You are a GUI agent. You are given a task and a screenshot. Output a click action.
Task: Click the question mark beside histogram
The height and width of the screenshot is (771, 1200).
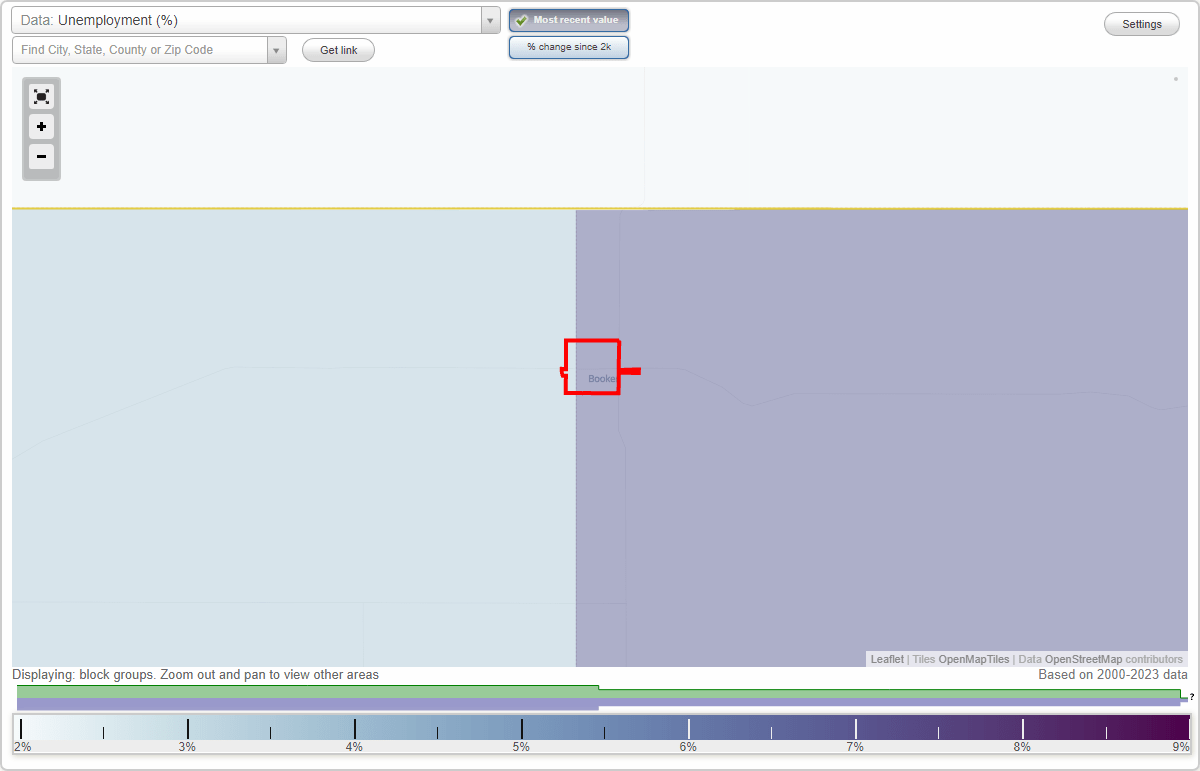[1192, 697]
